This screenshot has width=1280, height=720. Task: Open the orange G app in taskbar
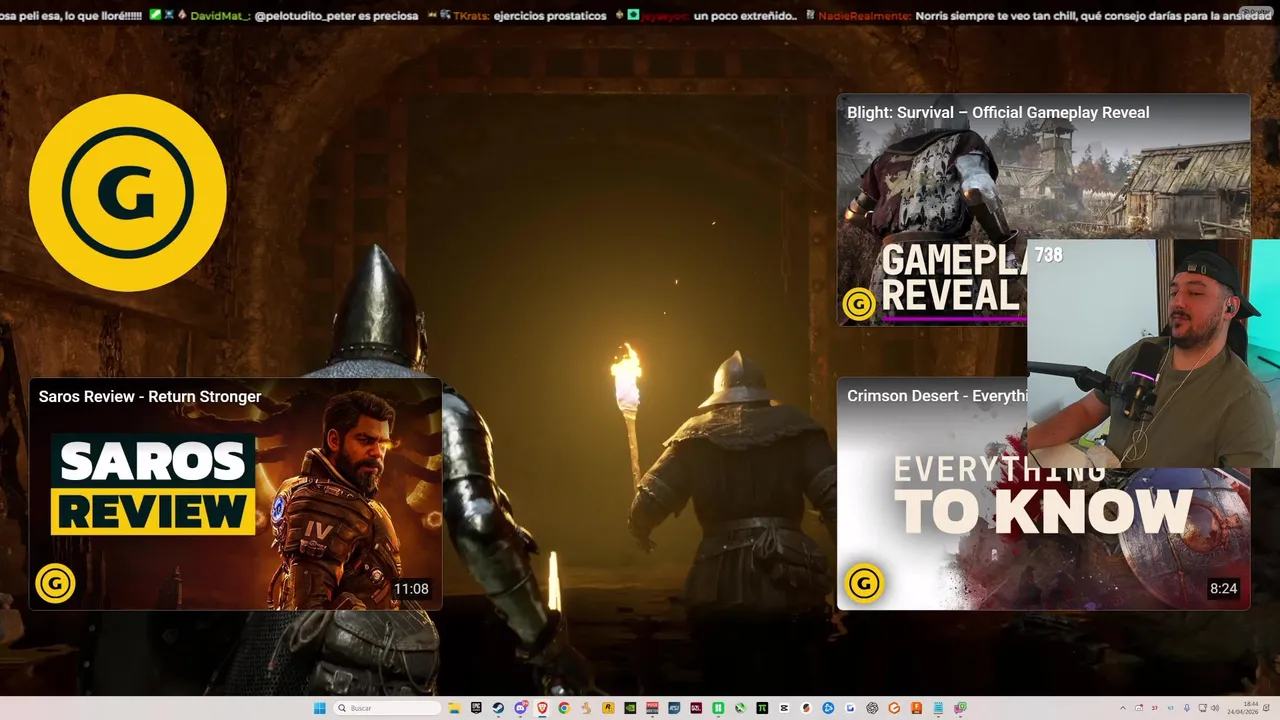point(895,708)
